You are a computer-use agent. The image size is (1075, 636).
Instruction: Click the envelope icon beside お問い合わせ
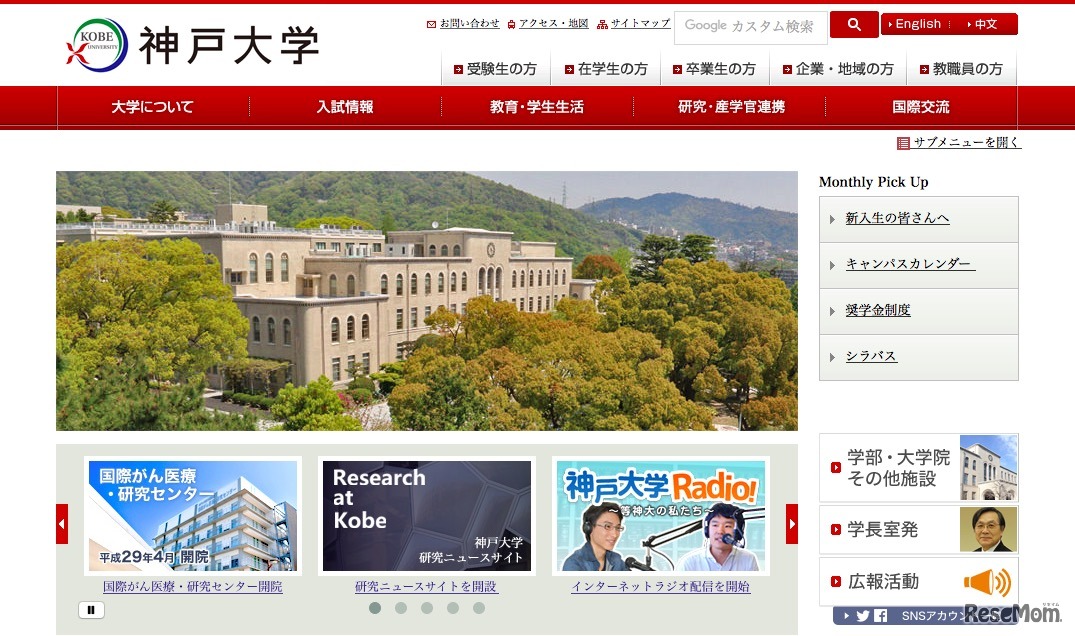(x=431, y=24)
